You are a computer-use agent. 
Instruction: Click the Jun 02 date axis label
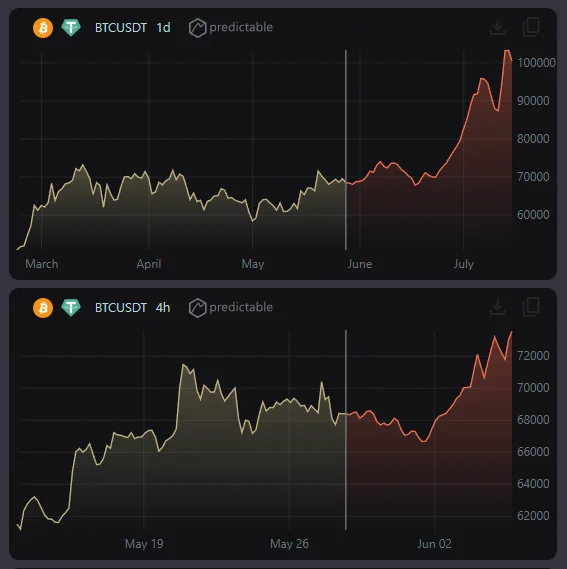click(435, 544)
